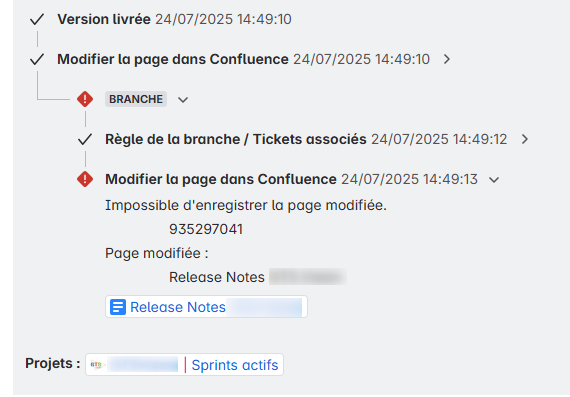The width and height of the screenshot is (570, 397).
Task: Open the blurred project name link
Action: [143, 365]
